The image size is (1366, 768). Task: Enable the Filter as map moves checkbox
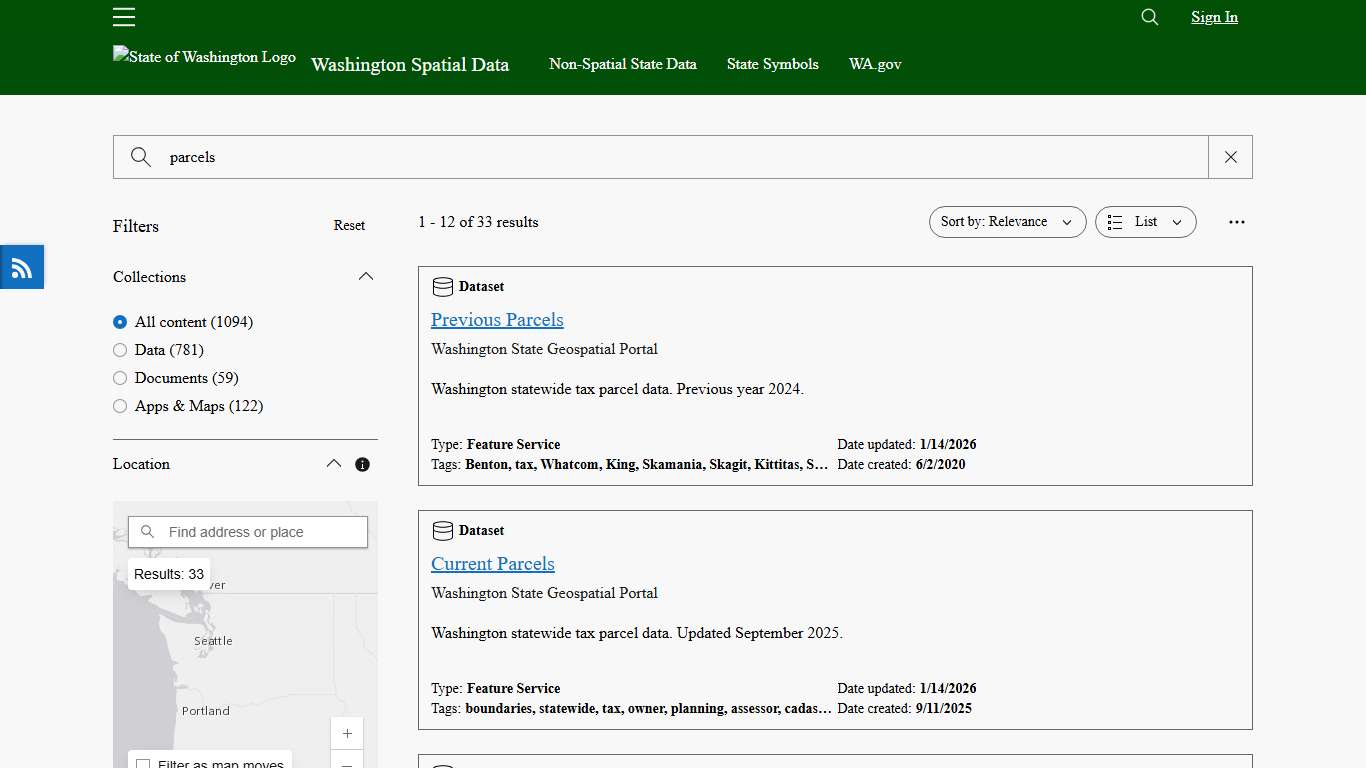144,763
